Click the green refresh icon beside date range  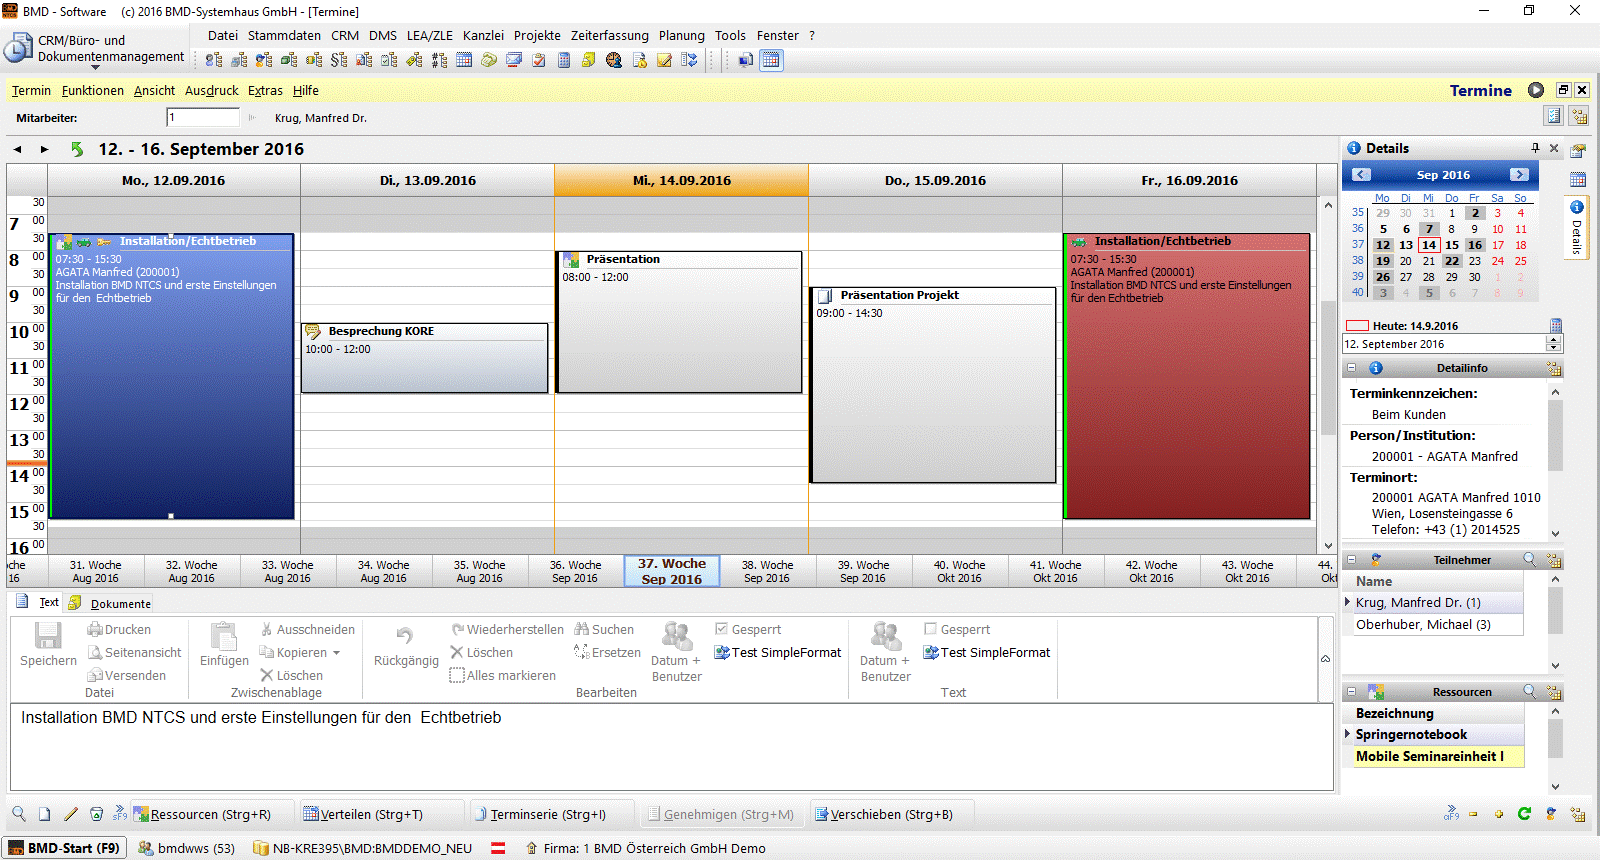[x=77, y=149]
